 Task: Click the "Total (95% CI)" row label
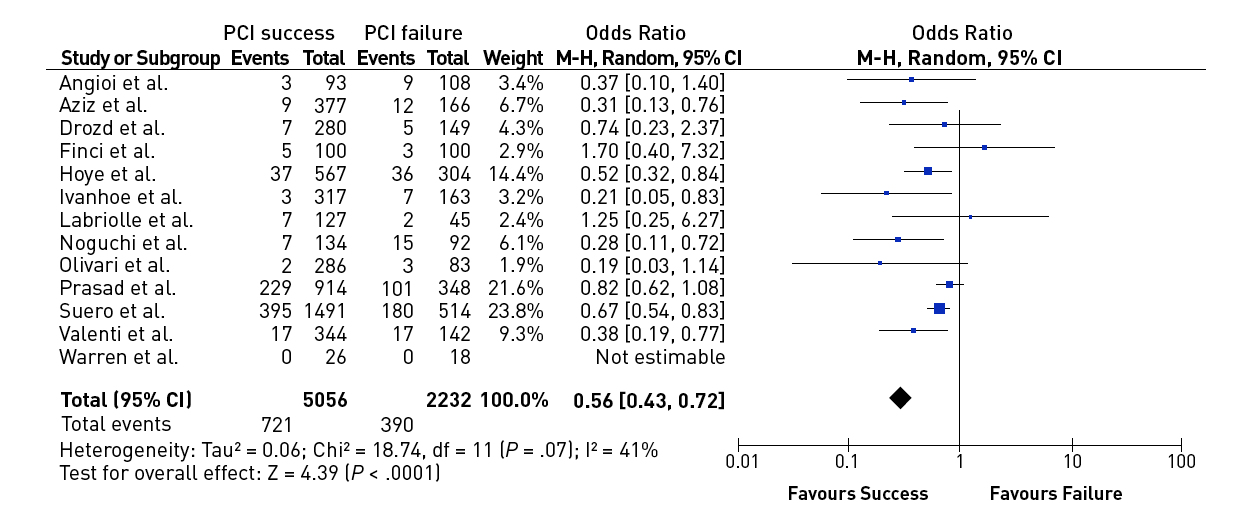point(126,401)
